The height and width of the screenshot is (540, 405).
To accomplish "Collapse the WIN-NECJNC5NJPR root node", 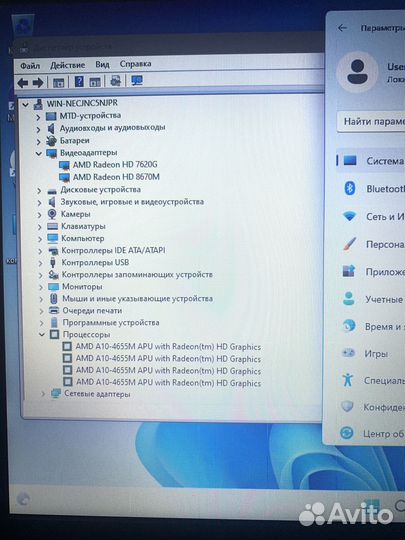I will 25,105.
